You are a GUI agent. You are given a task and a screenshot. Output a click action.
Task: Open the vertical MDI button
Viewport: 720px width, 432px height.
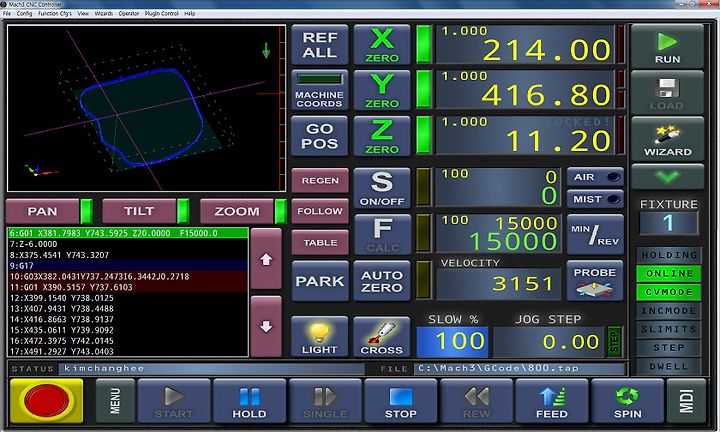click(x=686, y=401)
